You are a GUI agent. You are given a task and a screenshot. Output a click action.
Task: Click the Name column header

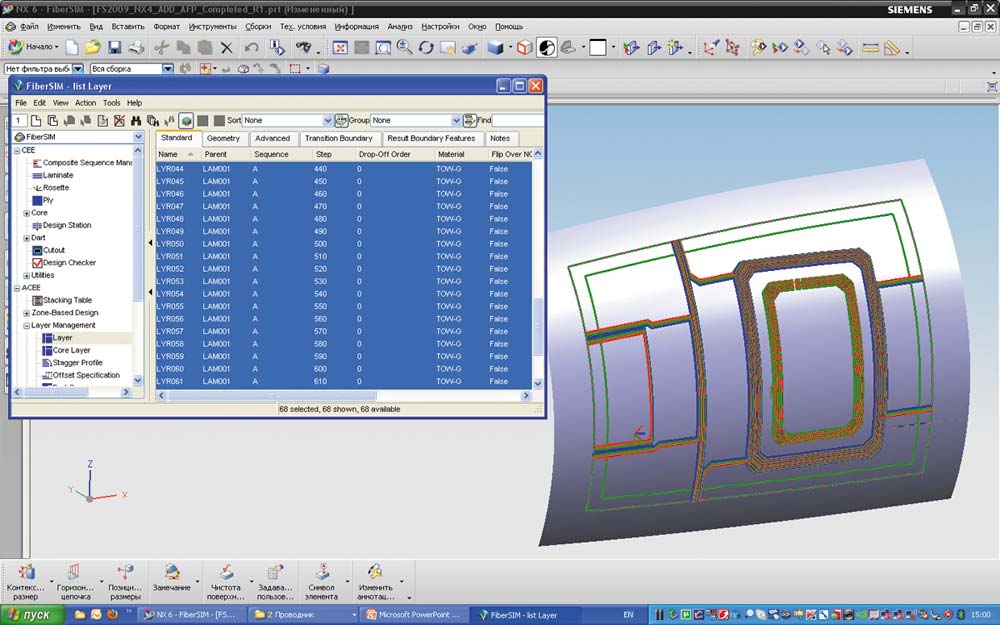click(178, 154)
